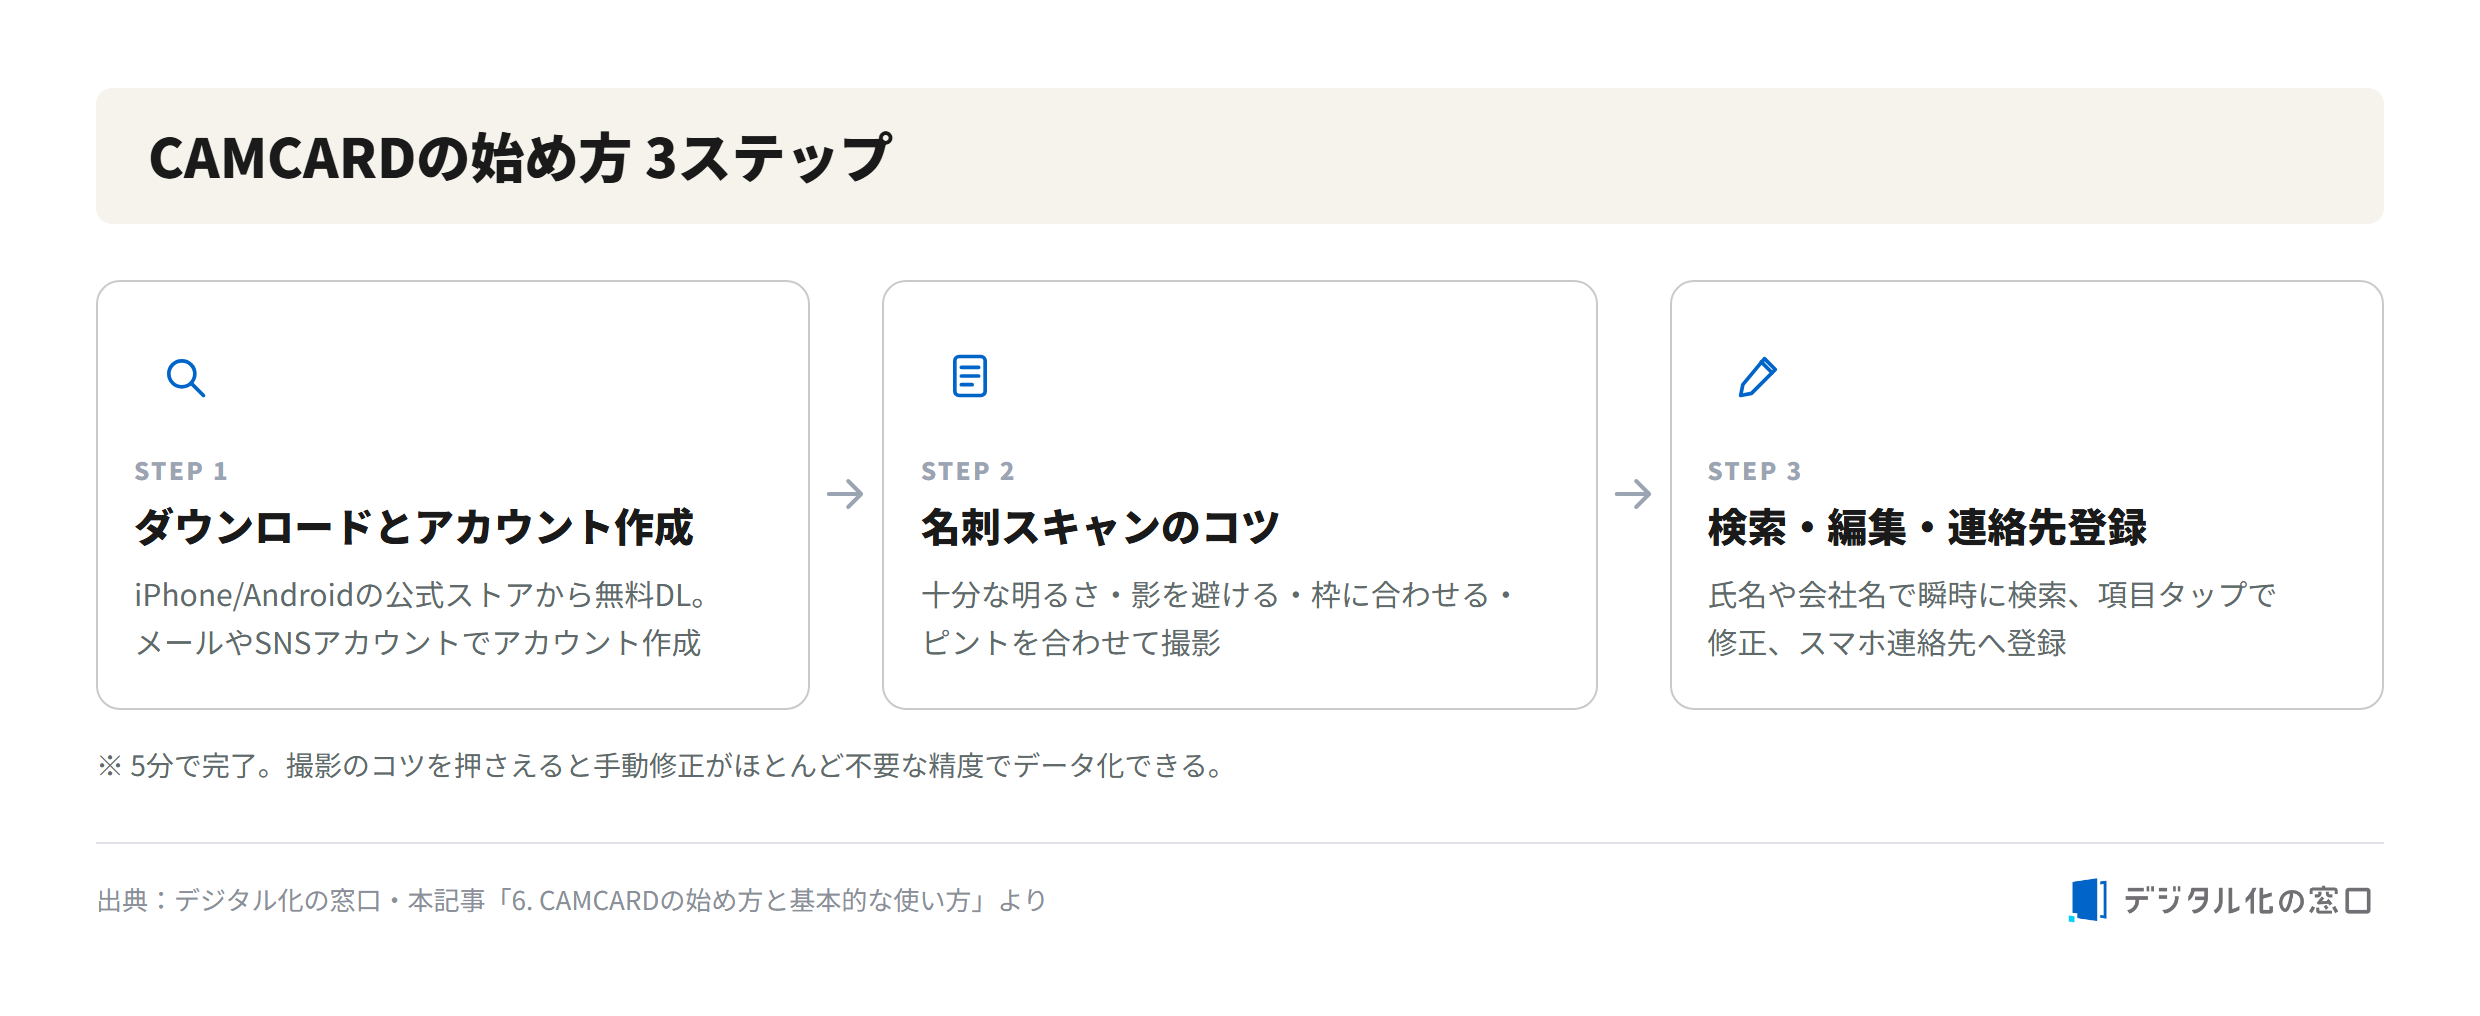Select the STEP 1 label
This screenshot has width=2480, height=1016.
coord(181,471)
